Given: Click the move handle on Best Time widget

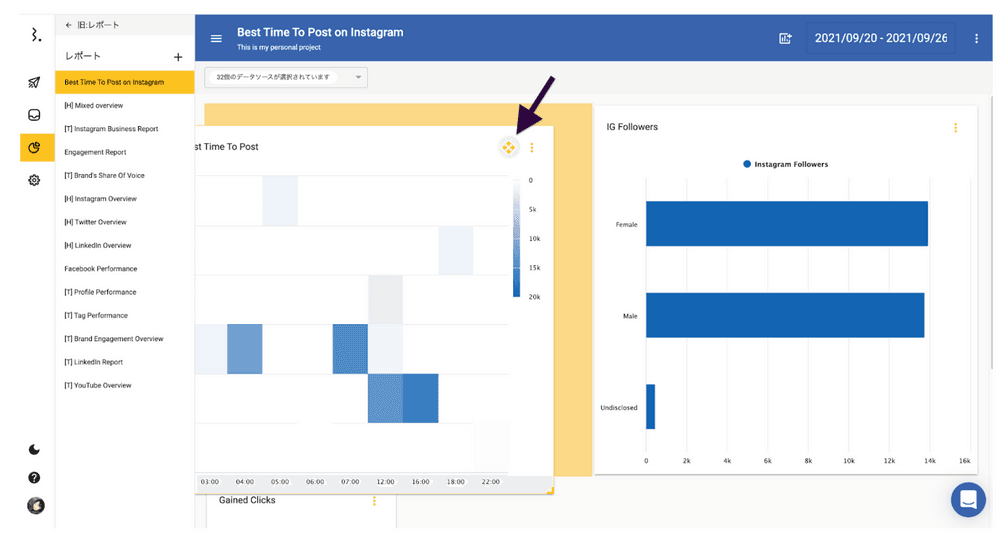Looking at the screenshot, I should tap(509, 148).
